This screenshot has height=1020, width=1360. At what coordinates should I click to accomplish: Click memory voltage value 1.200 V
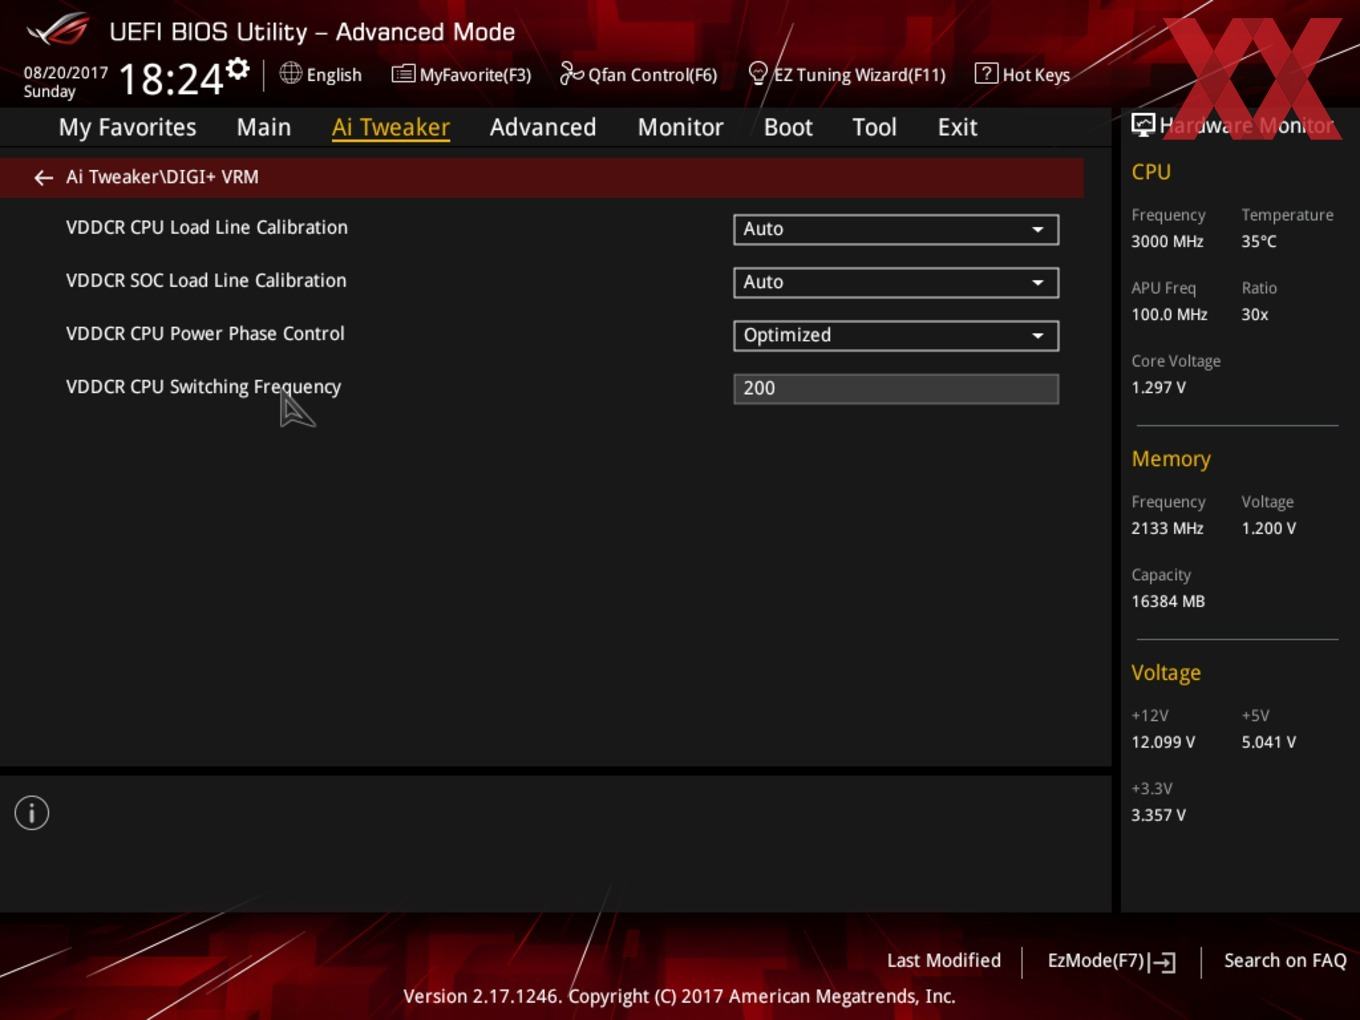(1268, 528)
